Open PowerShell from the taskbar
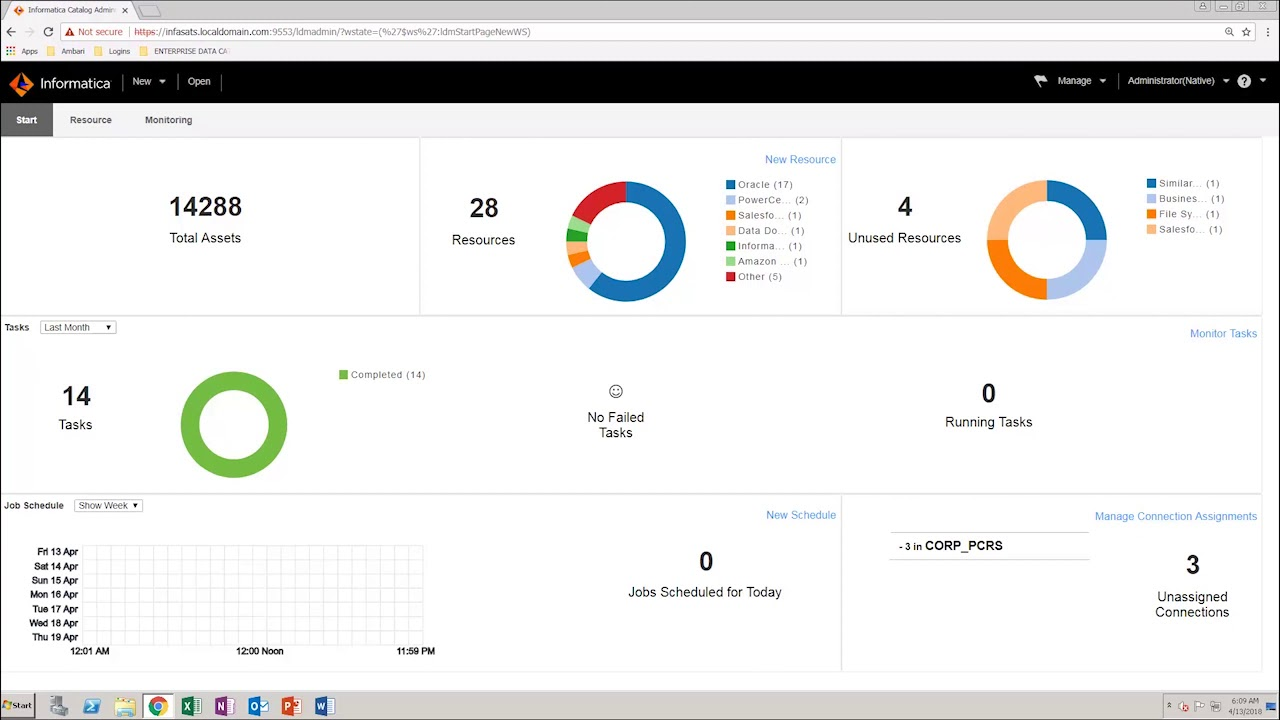This screenshot has height=720, width=1280. click(x=91, y=706)
